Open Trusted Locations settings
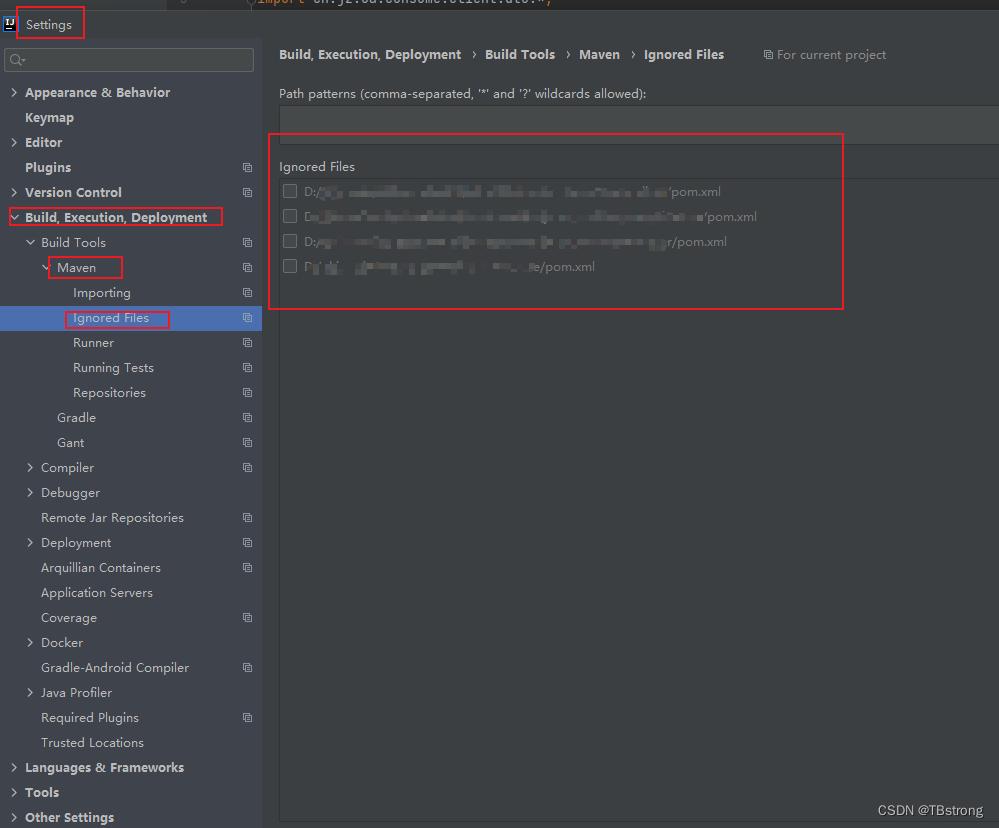The height and width of the screenshot is (828, 999). pos(92,743)
